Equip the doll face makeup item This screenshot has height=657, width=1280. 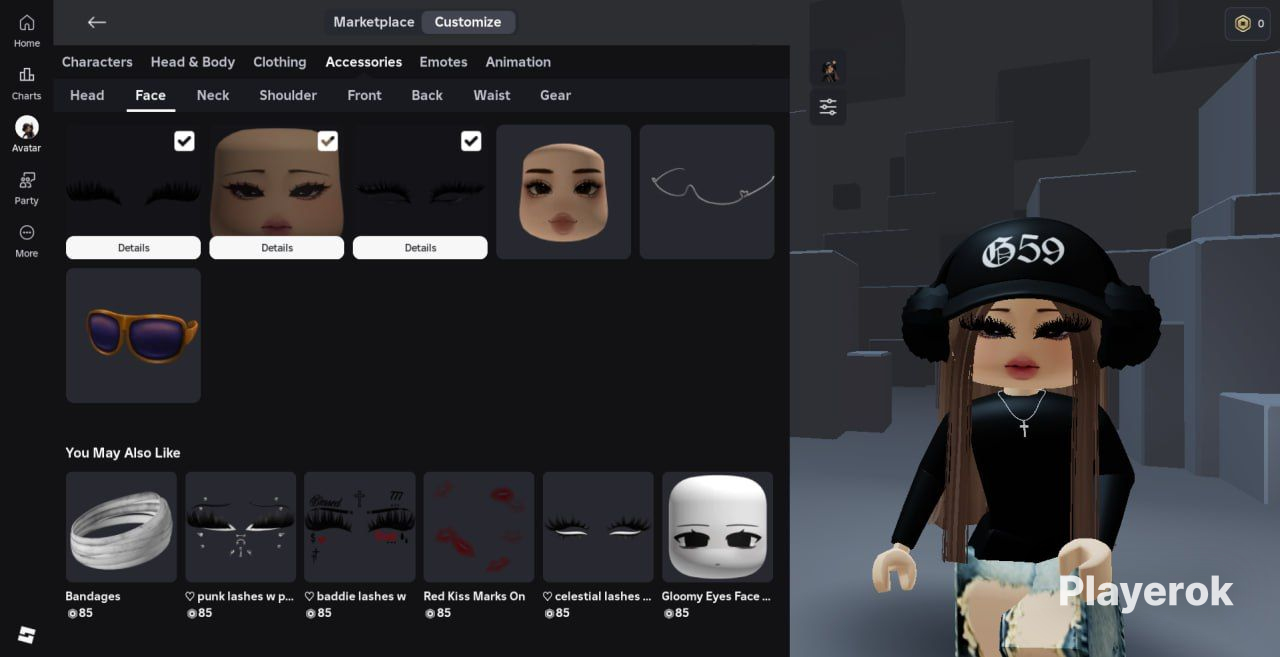(x=564, y=192)
